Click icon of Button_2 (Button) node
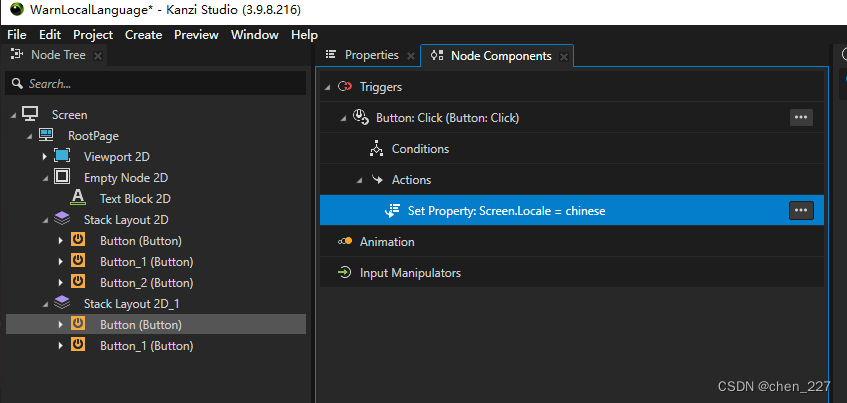The image size is (847, 403). coord(78,283)
